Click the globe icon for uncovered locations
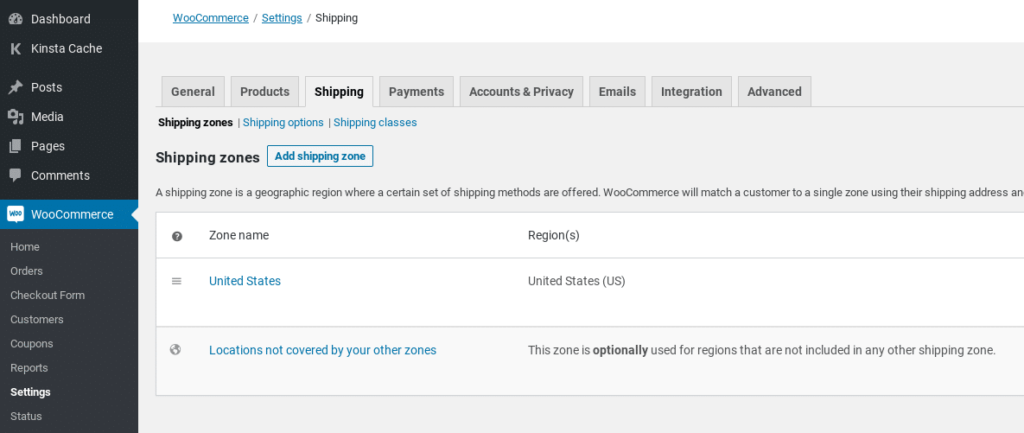This screenshot has width=1024, height=433. coord(177,350)
